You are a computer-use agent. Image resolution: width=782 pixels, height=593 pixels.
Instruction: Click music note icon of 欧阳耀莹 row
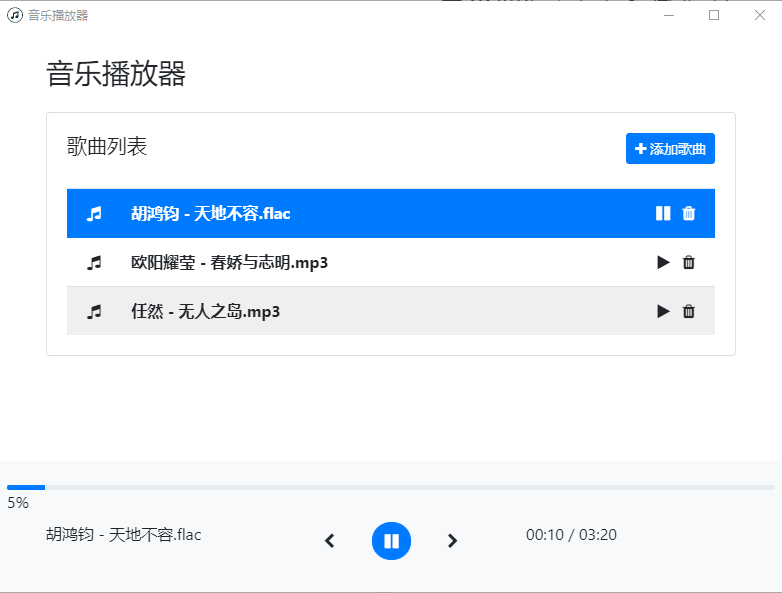94,262
